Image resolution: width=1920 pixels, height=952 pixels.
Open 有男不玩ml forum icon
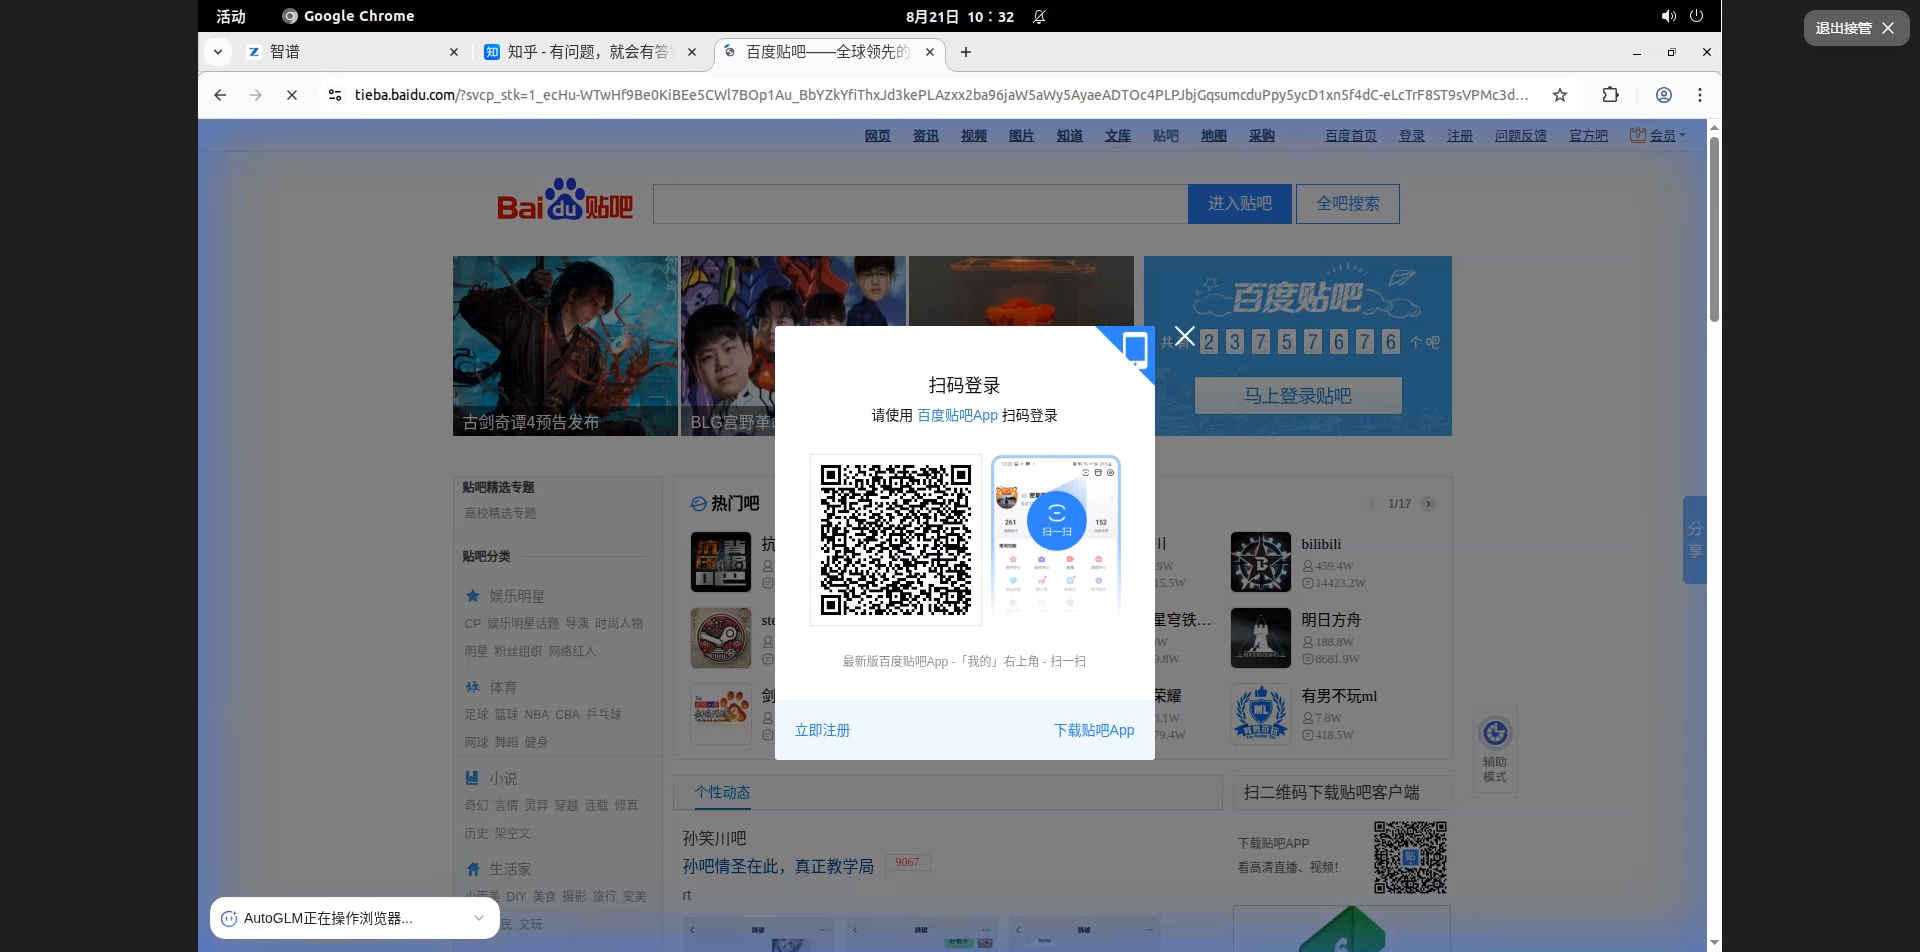coord(1260,714)
